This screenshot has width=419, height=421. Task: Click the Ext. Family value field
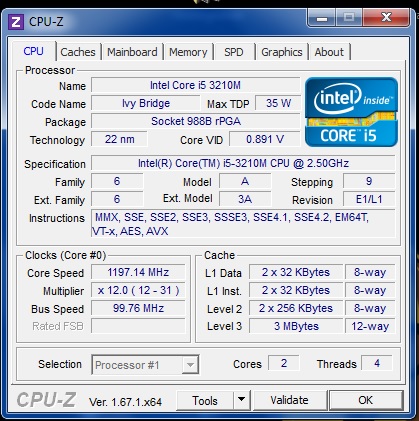[x=117, y=199]
